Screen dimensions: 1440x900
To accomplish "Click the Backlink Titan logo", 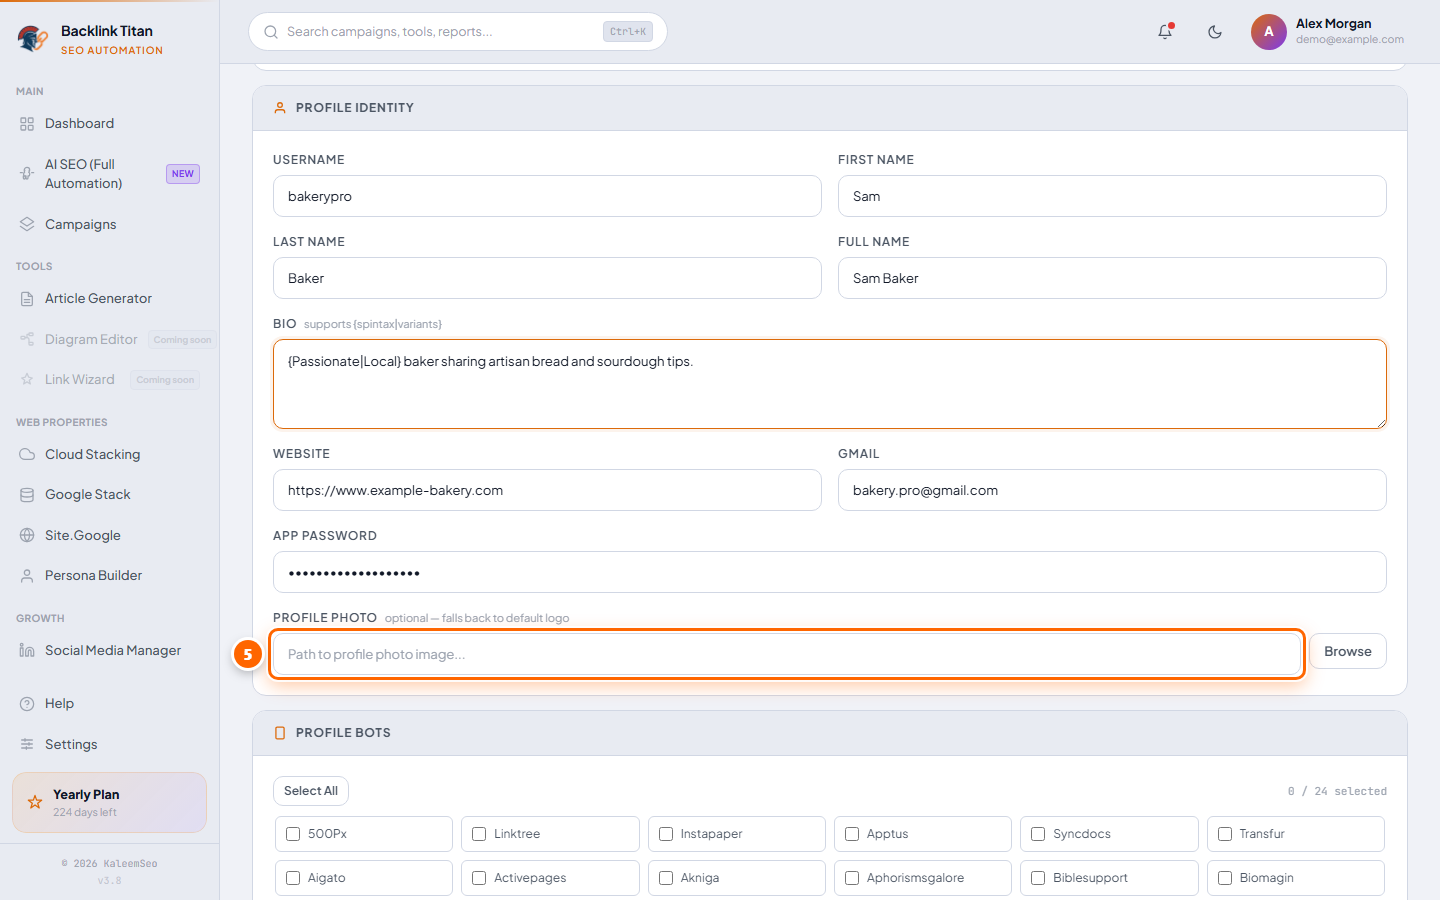I will pyautogui.click(x=33, y=39).
